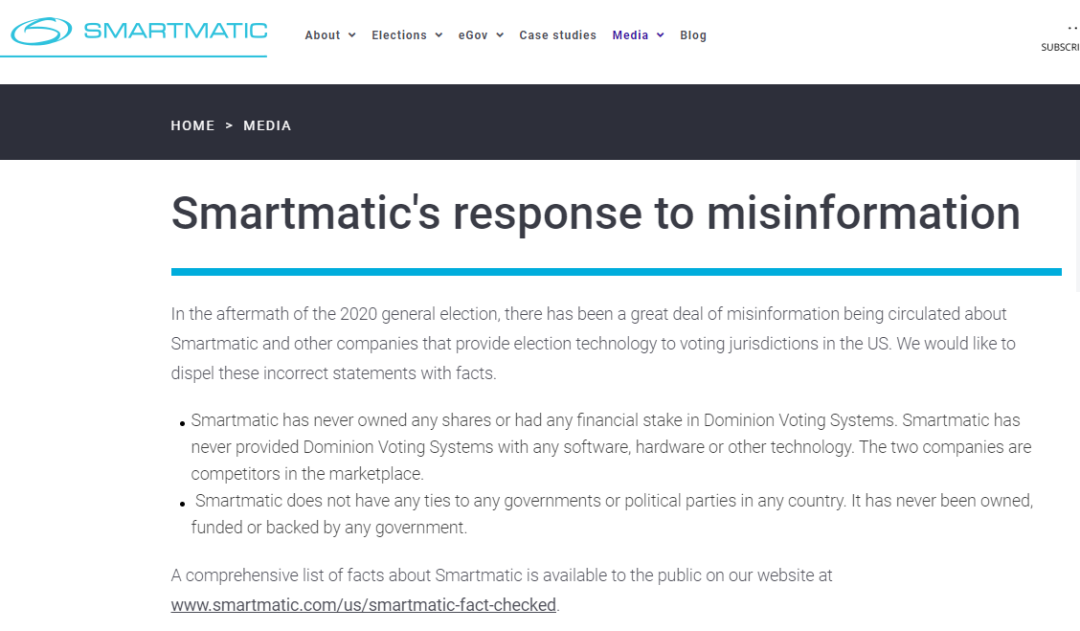Screen dimensions: 1080x631
Task: Click the blue divider line under the heading
Action: tap(615, 271)
